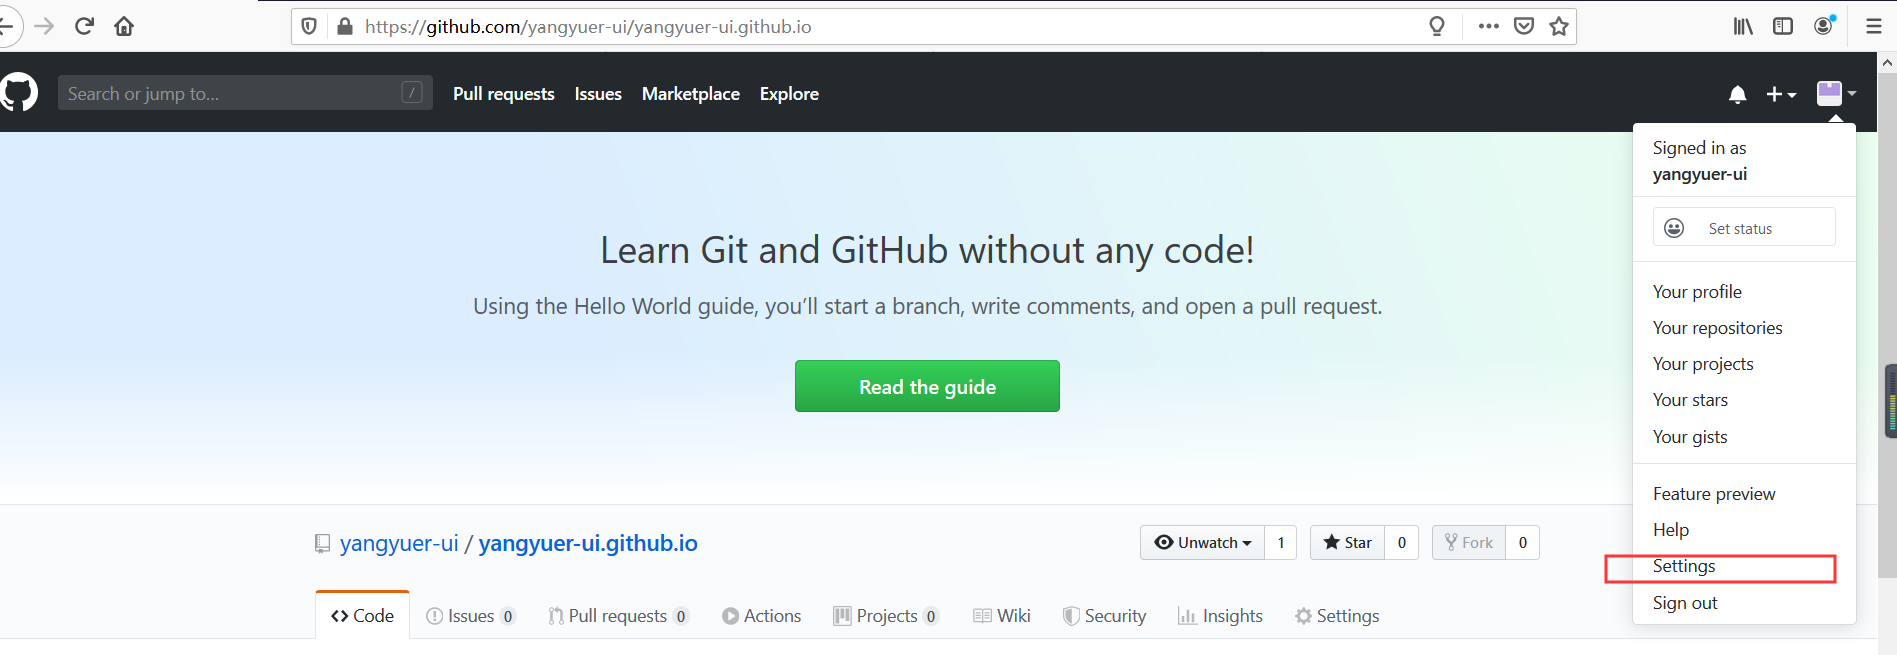1897x655 pixels.
Task: Reload the page with refresh icon
Action: tap(84, 26)
